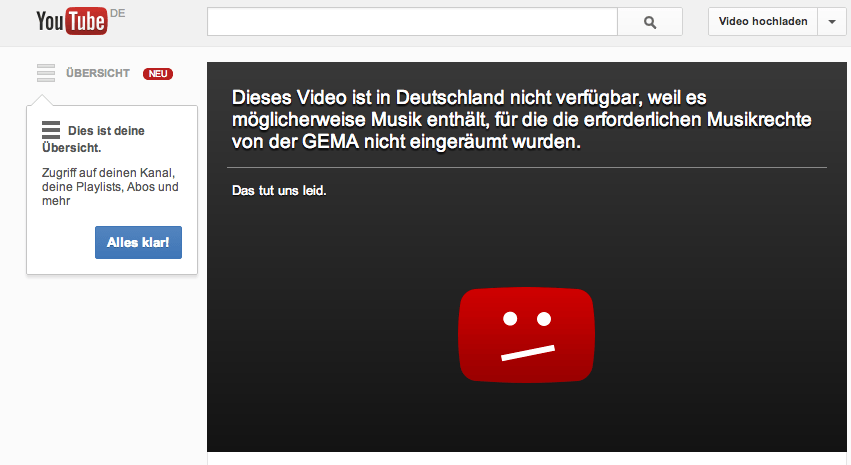Viewport: 851px width, 465px height.
Task: Click the sad red YouTube face icon
Action: pyautogui.click(x=526, y=335)
